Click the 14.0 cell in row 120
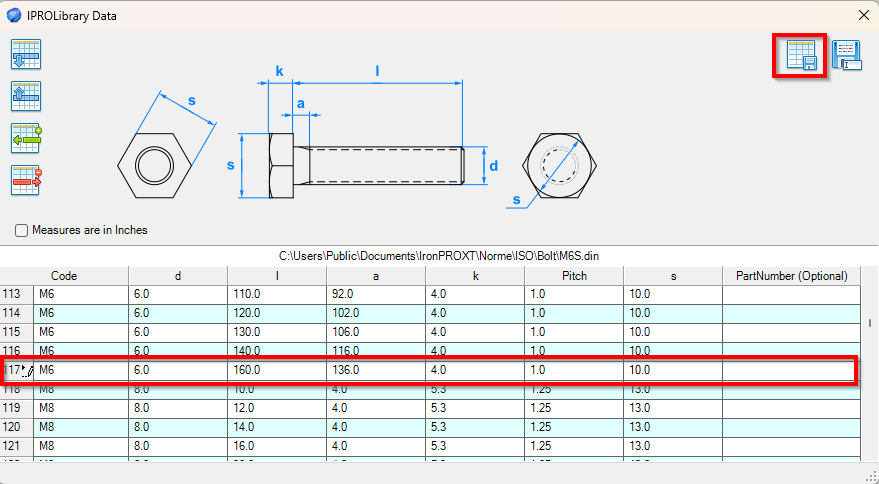 click(x=277, y=427)
